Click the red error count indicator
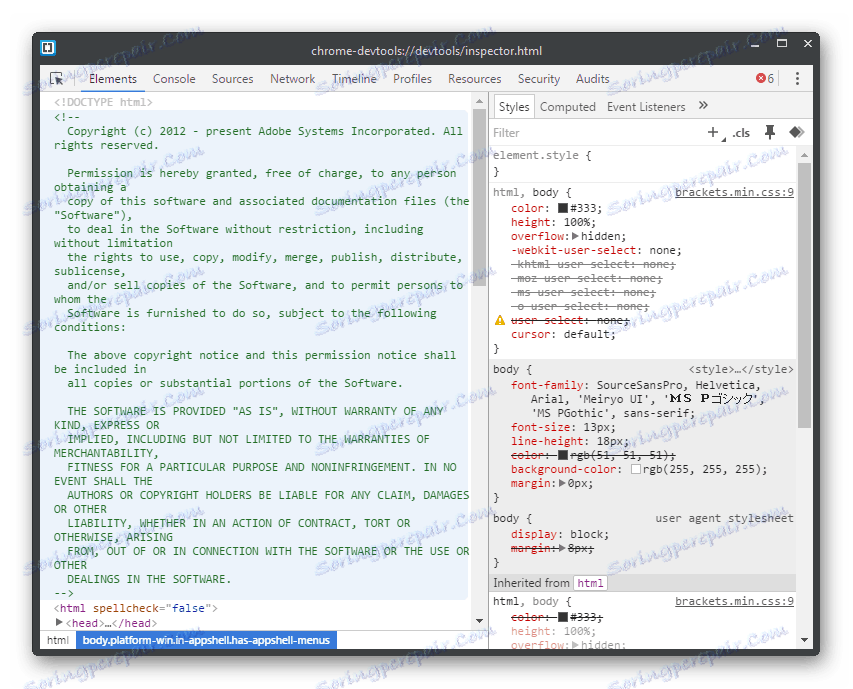 765,78
